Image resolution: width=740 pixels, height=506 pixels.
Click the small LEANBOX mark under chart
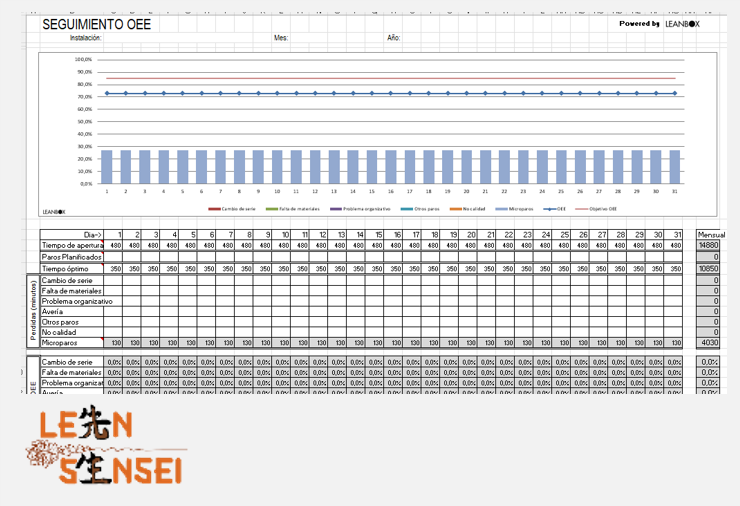(x=54, y=211)
